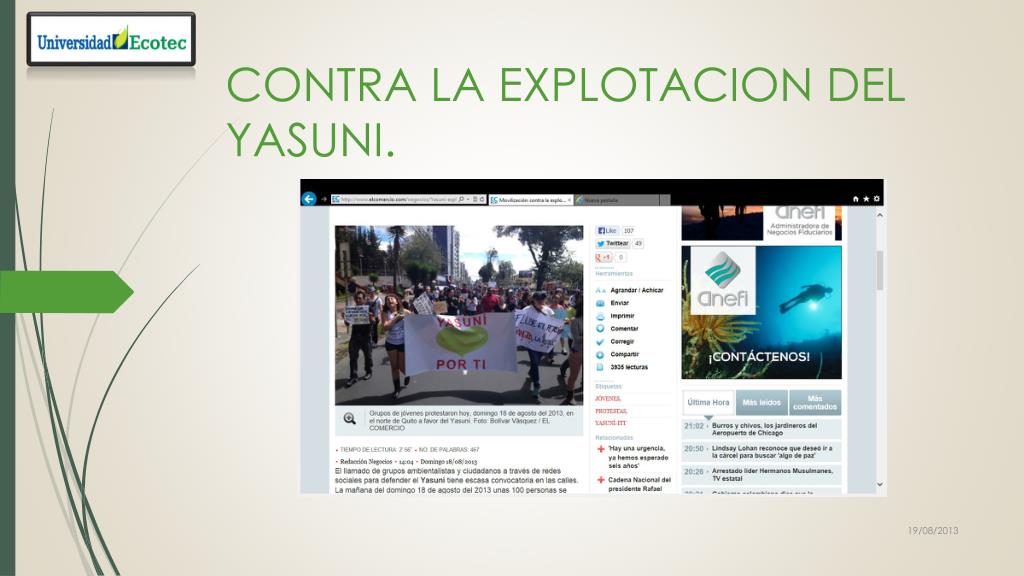Select the Última Hora tab
The image size is (1024, 576).
point(709,402)
